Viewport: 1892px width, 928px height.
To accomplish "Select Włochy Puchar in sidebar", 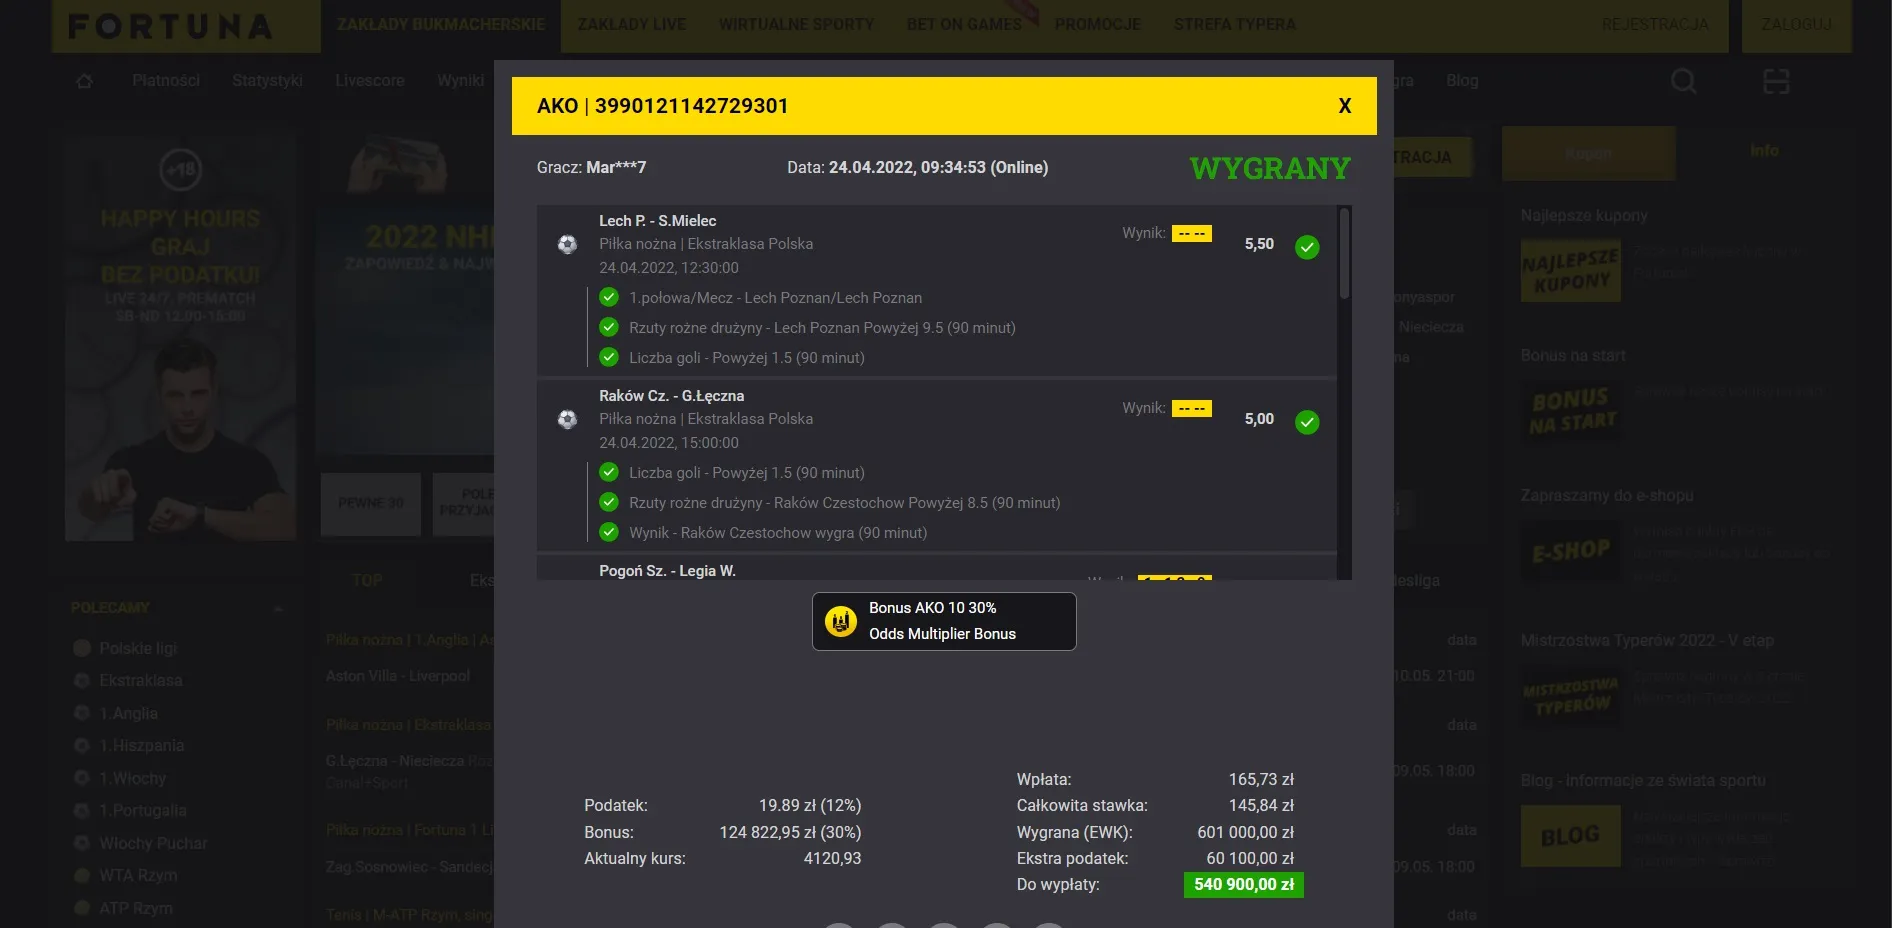I will (x=152, y=843).
